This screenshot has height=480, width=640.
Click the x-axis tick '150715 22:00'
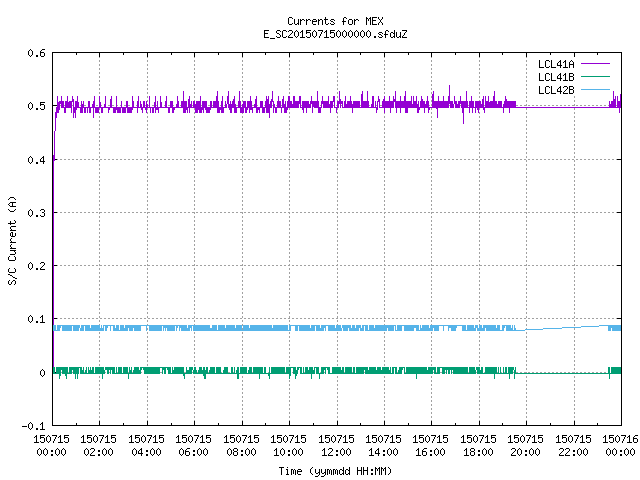573,446
